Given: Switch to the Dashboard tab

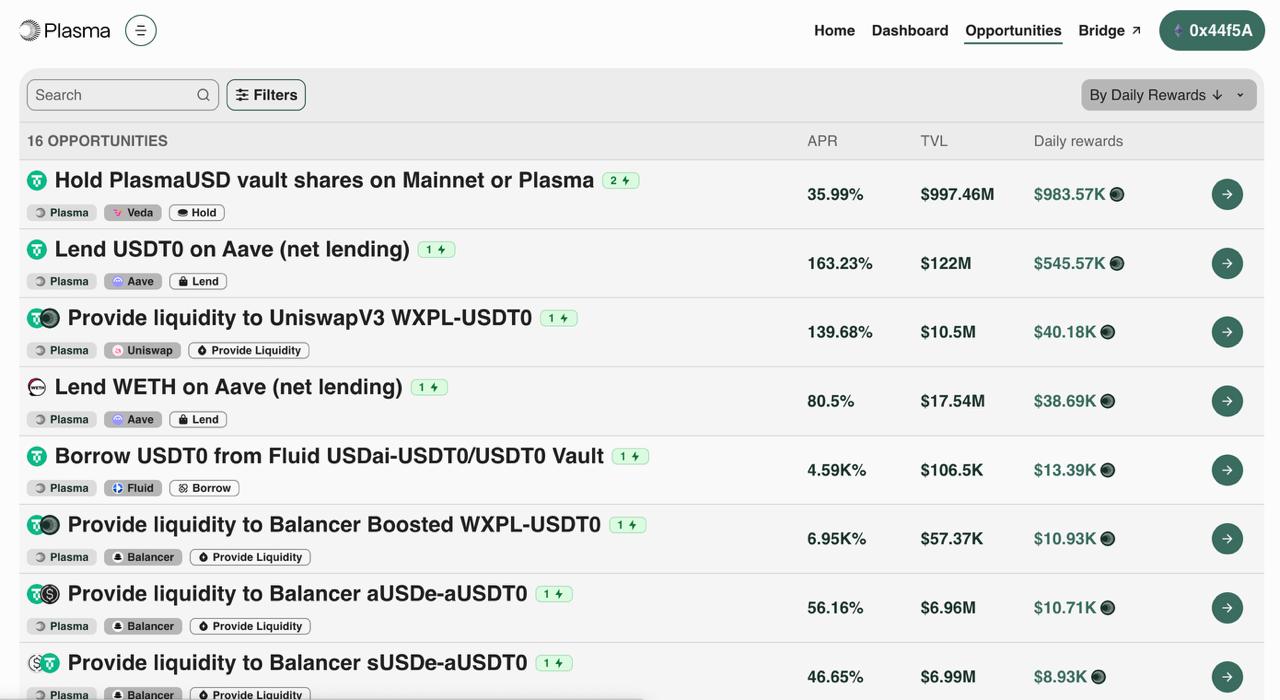Looking at the screenshot, I should [x=909, y=30].
